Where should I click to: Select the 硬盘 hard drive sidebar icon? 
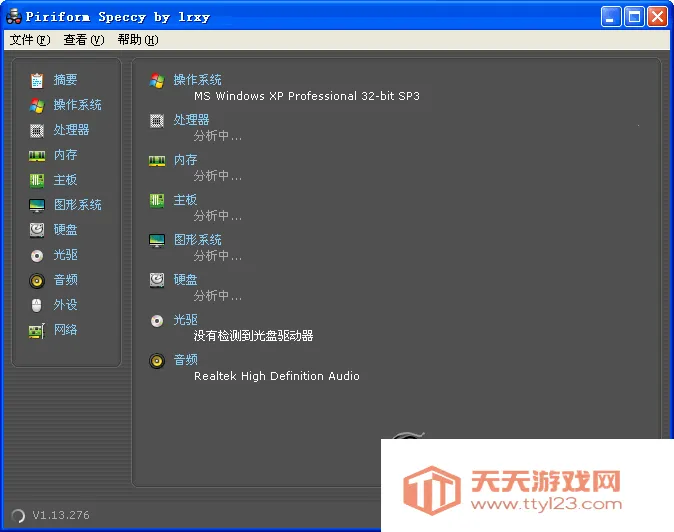37,230
